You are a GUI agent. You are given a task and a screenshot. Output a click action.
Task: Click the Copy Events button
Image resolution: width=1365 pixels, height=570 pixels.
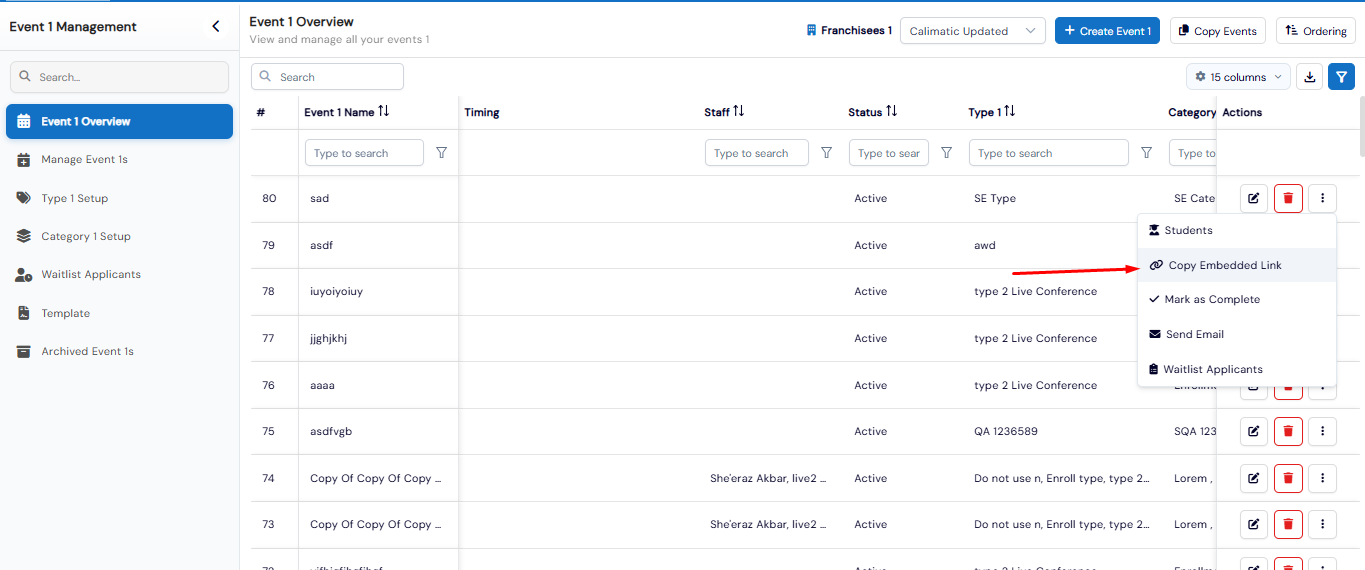(x=1217, y=31)
